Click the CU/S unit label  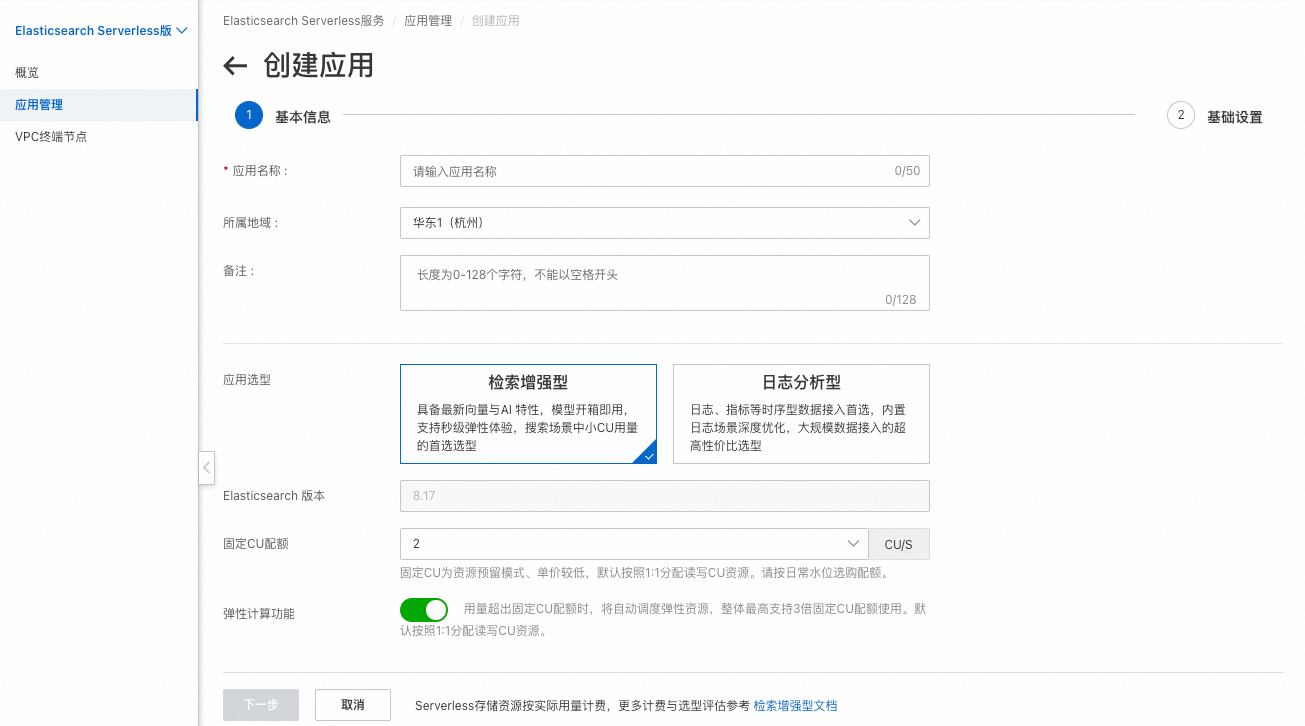(899, 544)
